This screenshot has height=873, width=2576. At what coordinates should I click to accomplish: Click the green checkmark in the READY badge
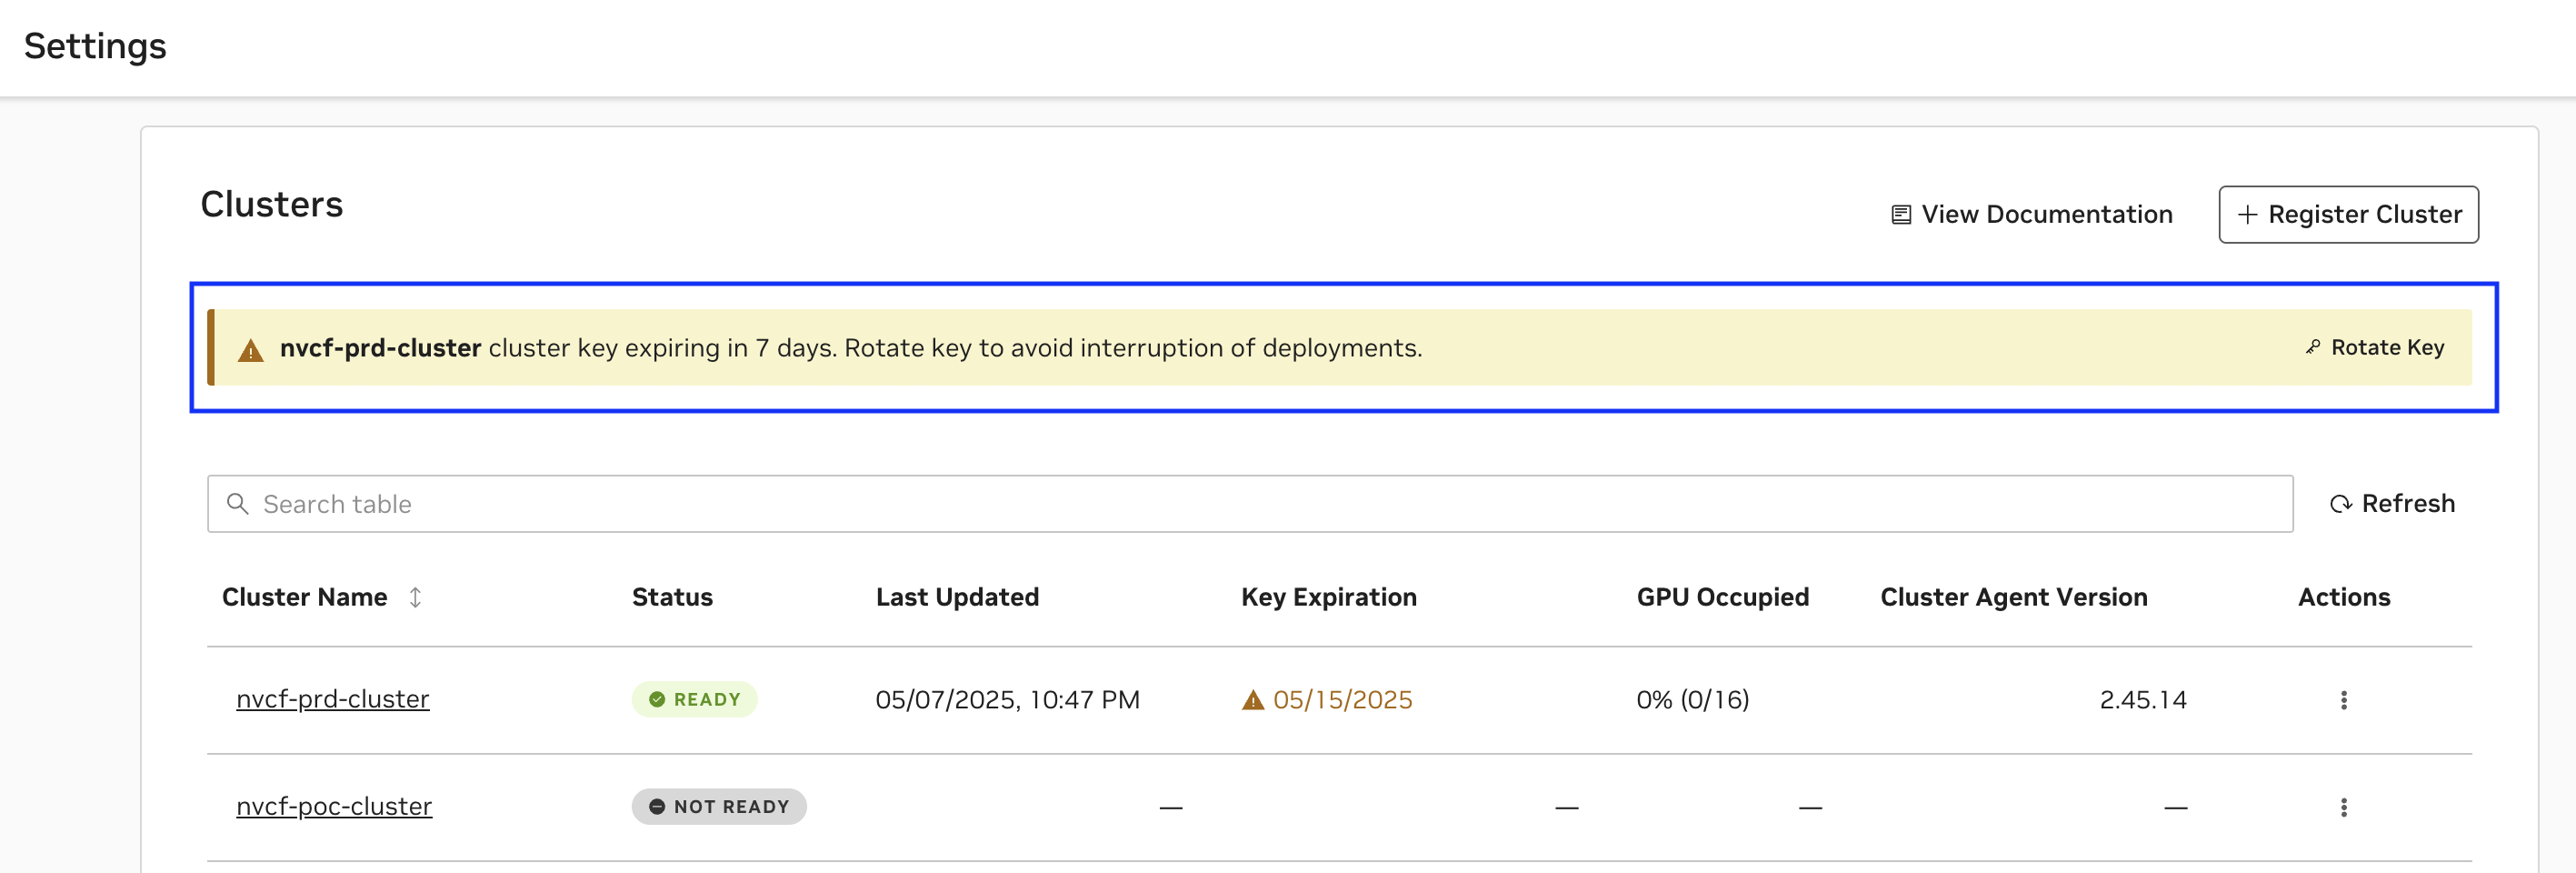(x=657, y=699)
